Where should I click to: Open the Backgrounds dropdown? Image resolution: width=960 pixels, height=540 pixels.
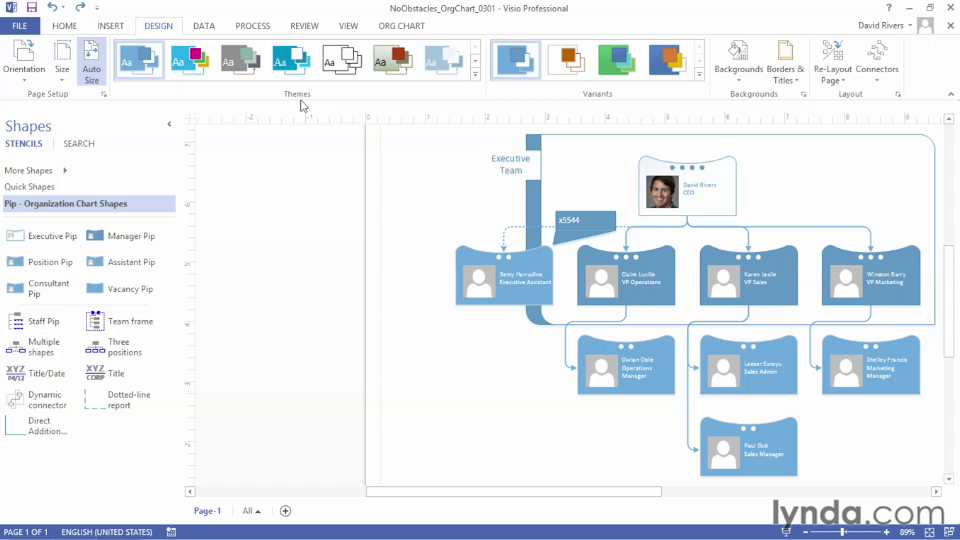[x=738, y=62]
